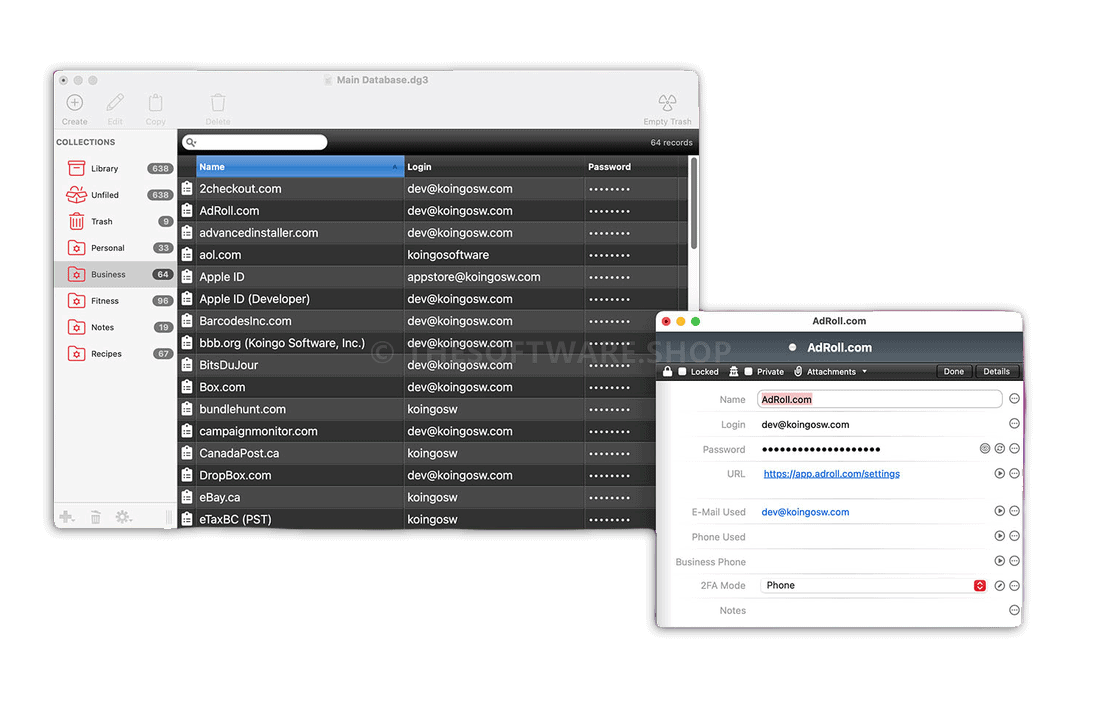Select the CanadaPost.ca record name
Viewport: 1100px width, 703px height.
click(239, 453)
